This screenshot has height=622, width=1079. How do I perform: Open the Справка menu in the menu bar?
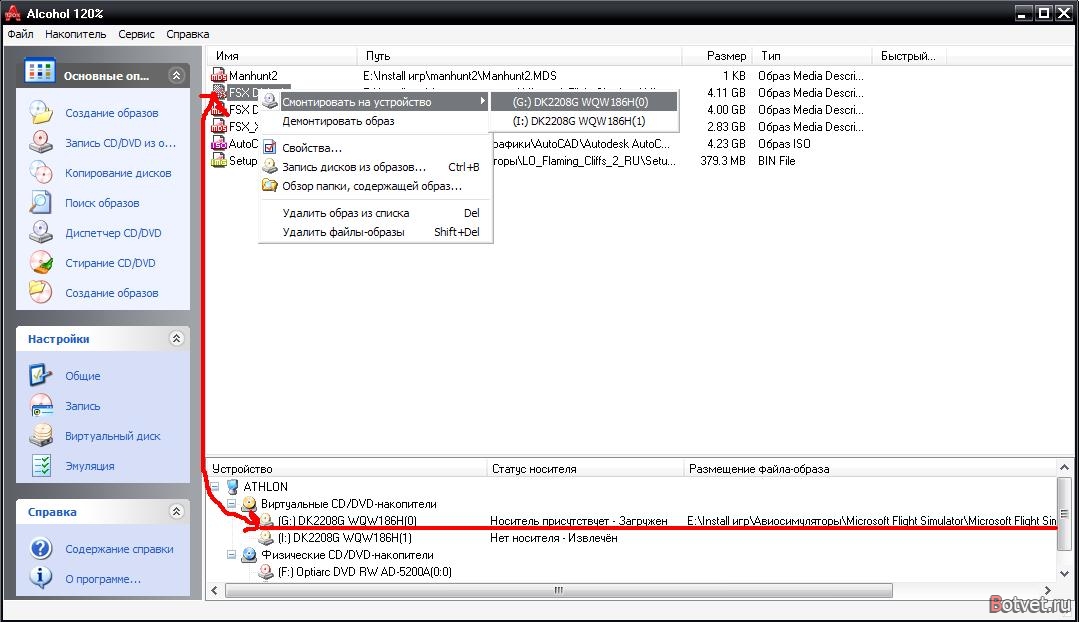coord(188,34)
